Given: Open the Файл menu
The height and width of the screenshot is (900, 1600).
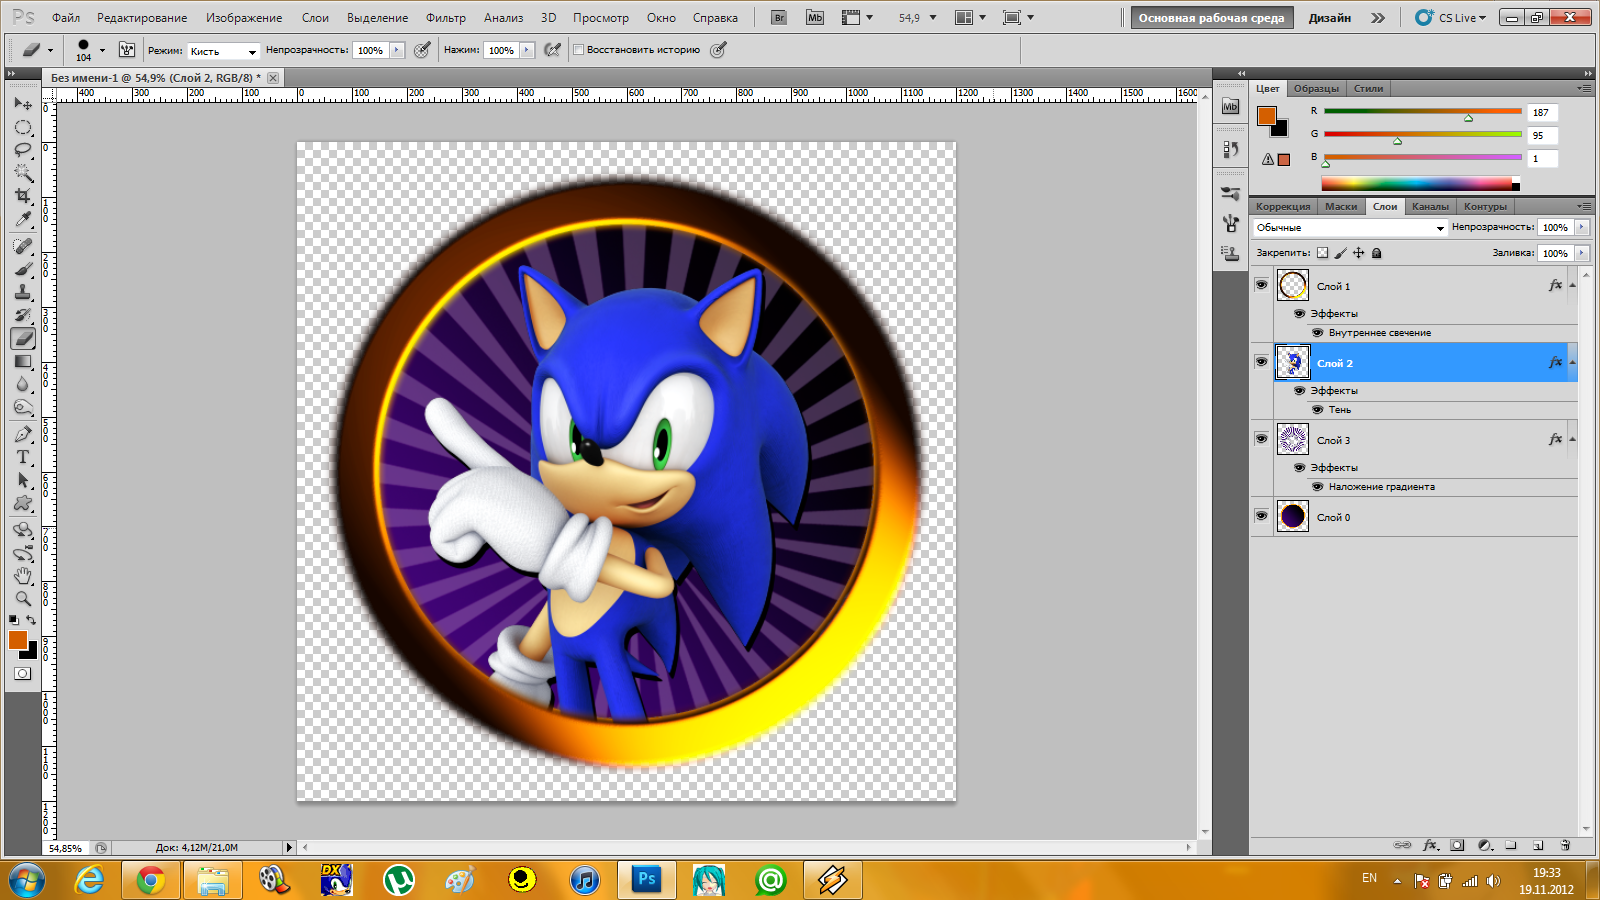Looking at the screenshot, I should point(66,18).
